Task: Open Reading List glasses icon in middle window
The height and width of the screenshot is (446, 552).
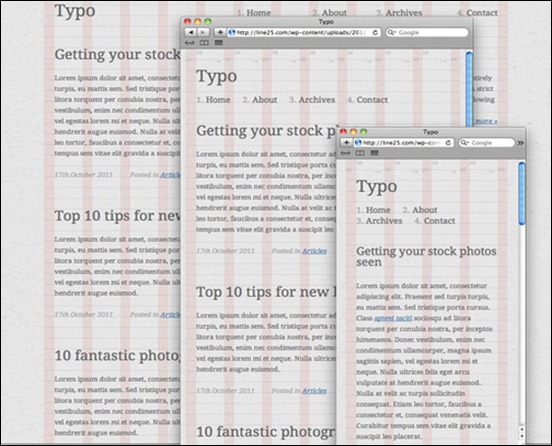Action: point(190,43)
